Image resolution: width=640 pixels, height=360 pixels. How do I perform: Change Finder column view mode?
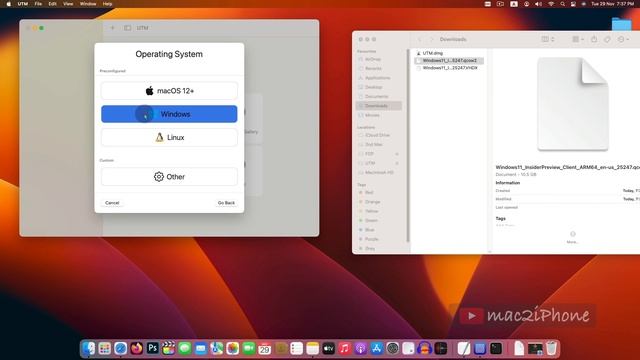[x=547, y=39]
